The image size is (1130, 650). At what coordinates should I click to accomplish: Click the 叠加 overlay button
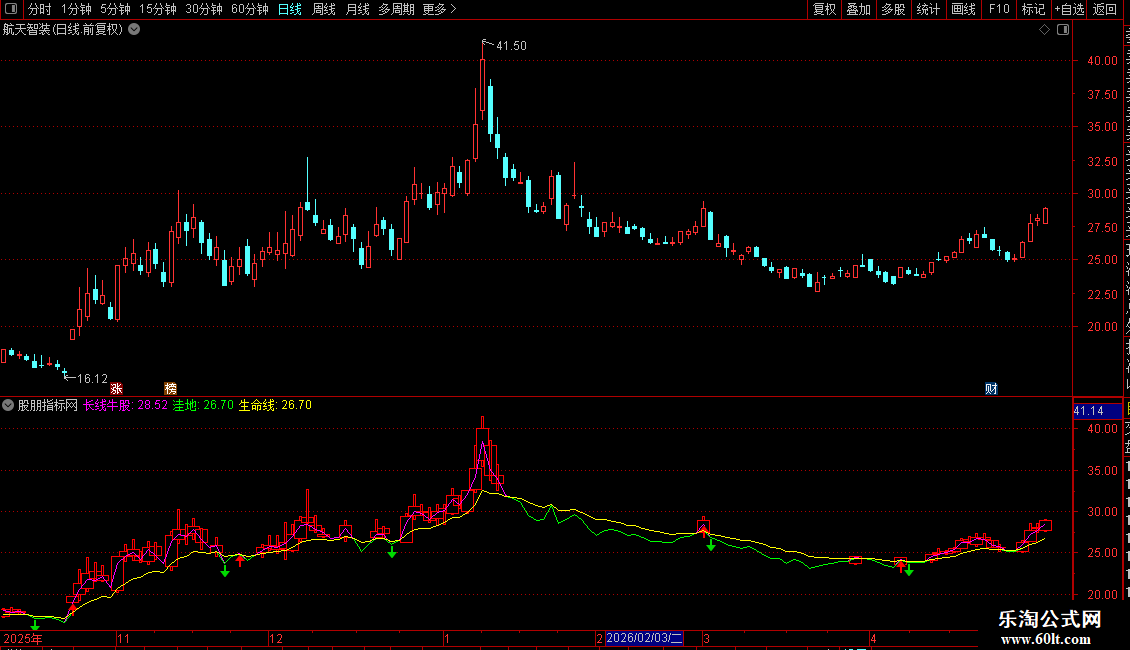(x=858, y=9)
